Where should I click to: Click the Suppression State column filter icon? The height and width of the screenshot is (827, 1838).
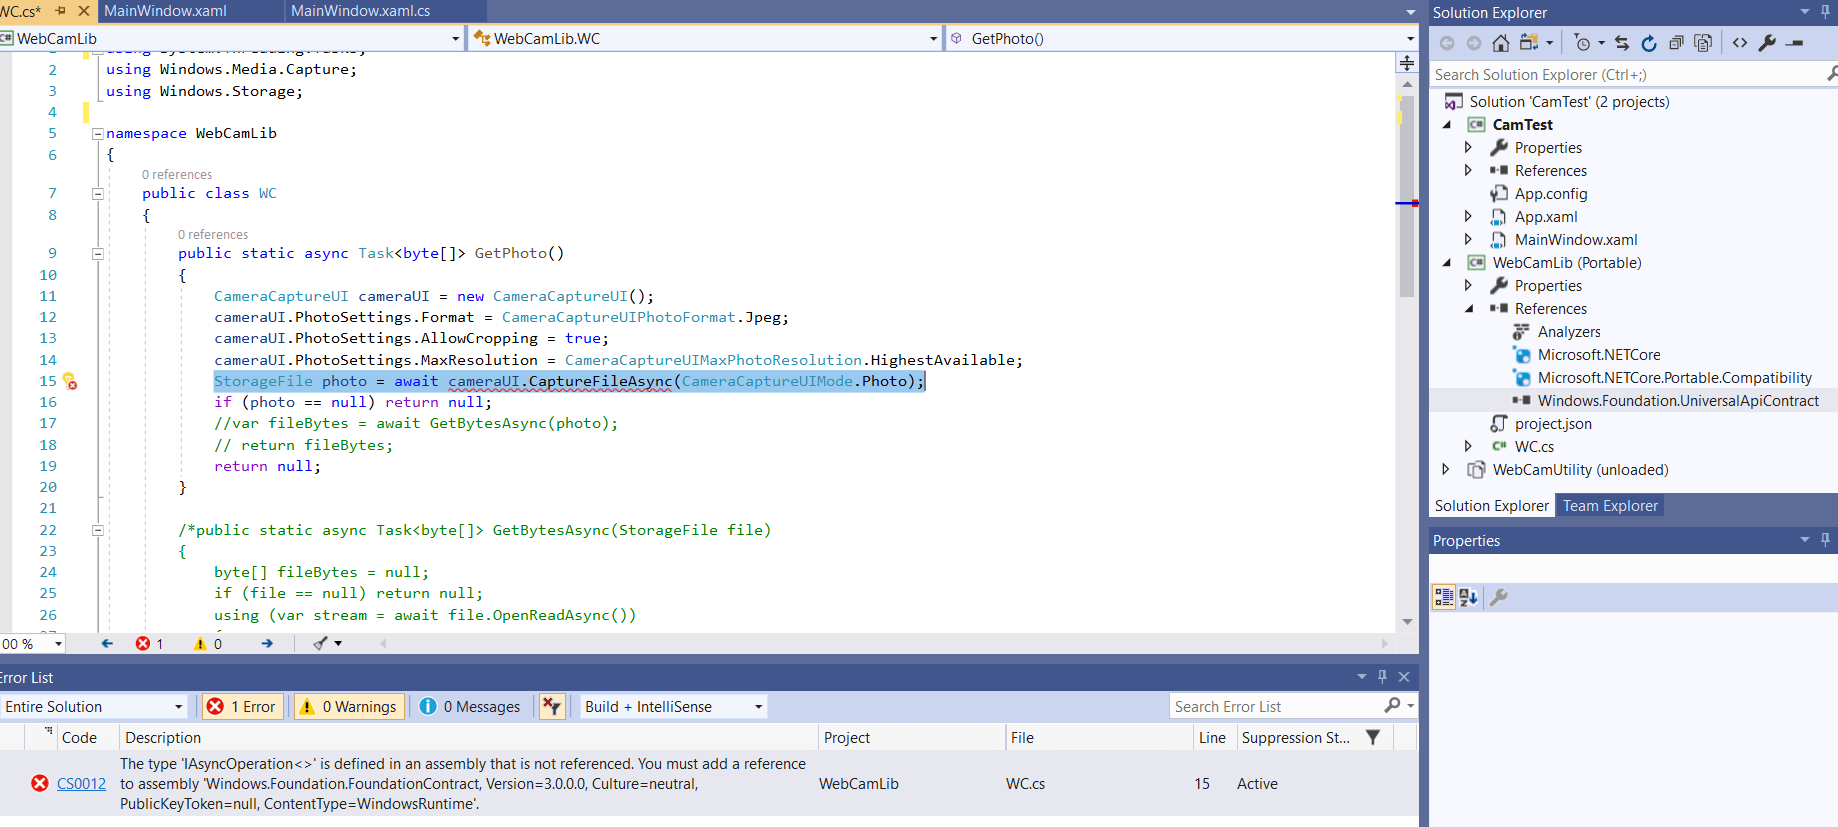[1373, 738]
